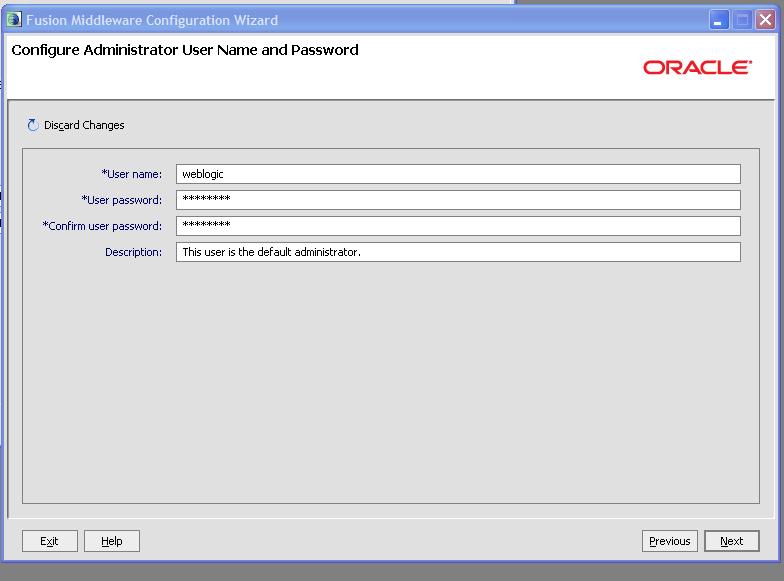Click the Discard Changes label

(x=84, y=125)
